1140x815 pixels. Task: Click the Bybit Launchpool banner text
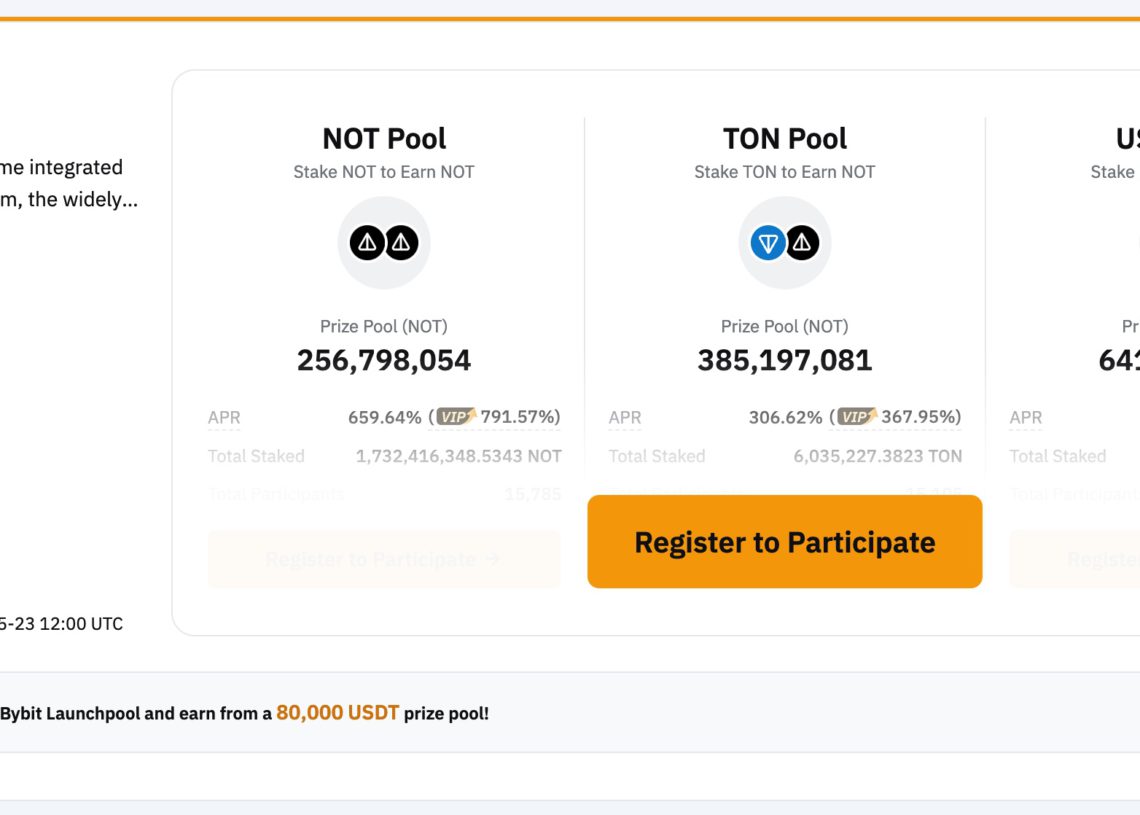click(x=130, y=714)
